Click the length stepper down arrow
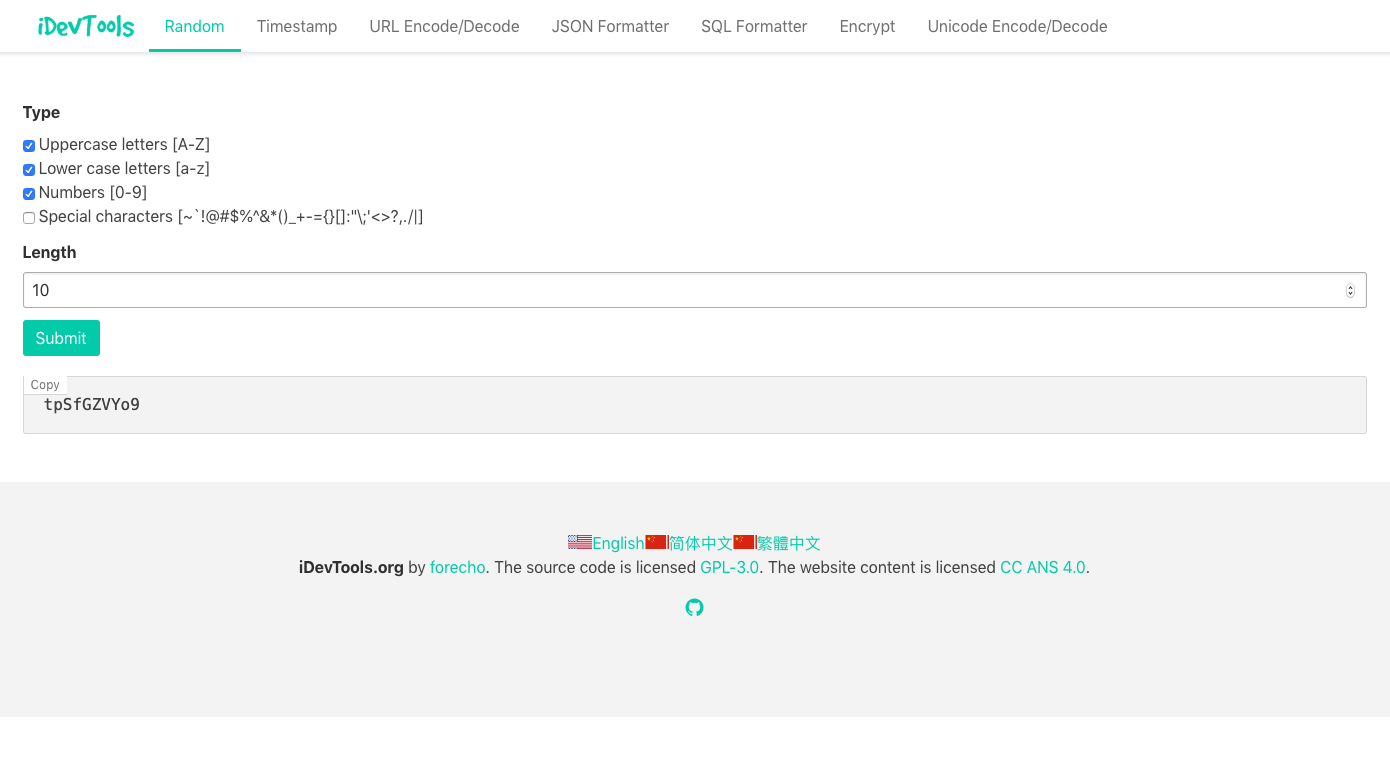This screenshot has width=1390, height=772. [x=1352, y=294]
